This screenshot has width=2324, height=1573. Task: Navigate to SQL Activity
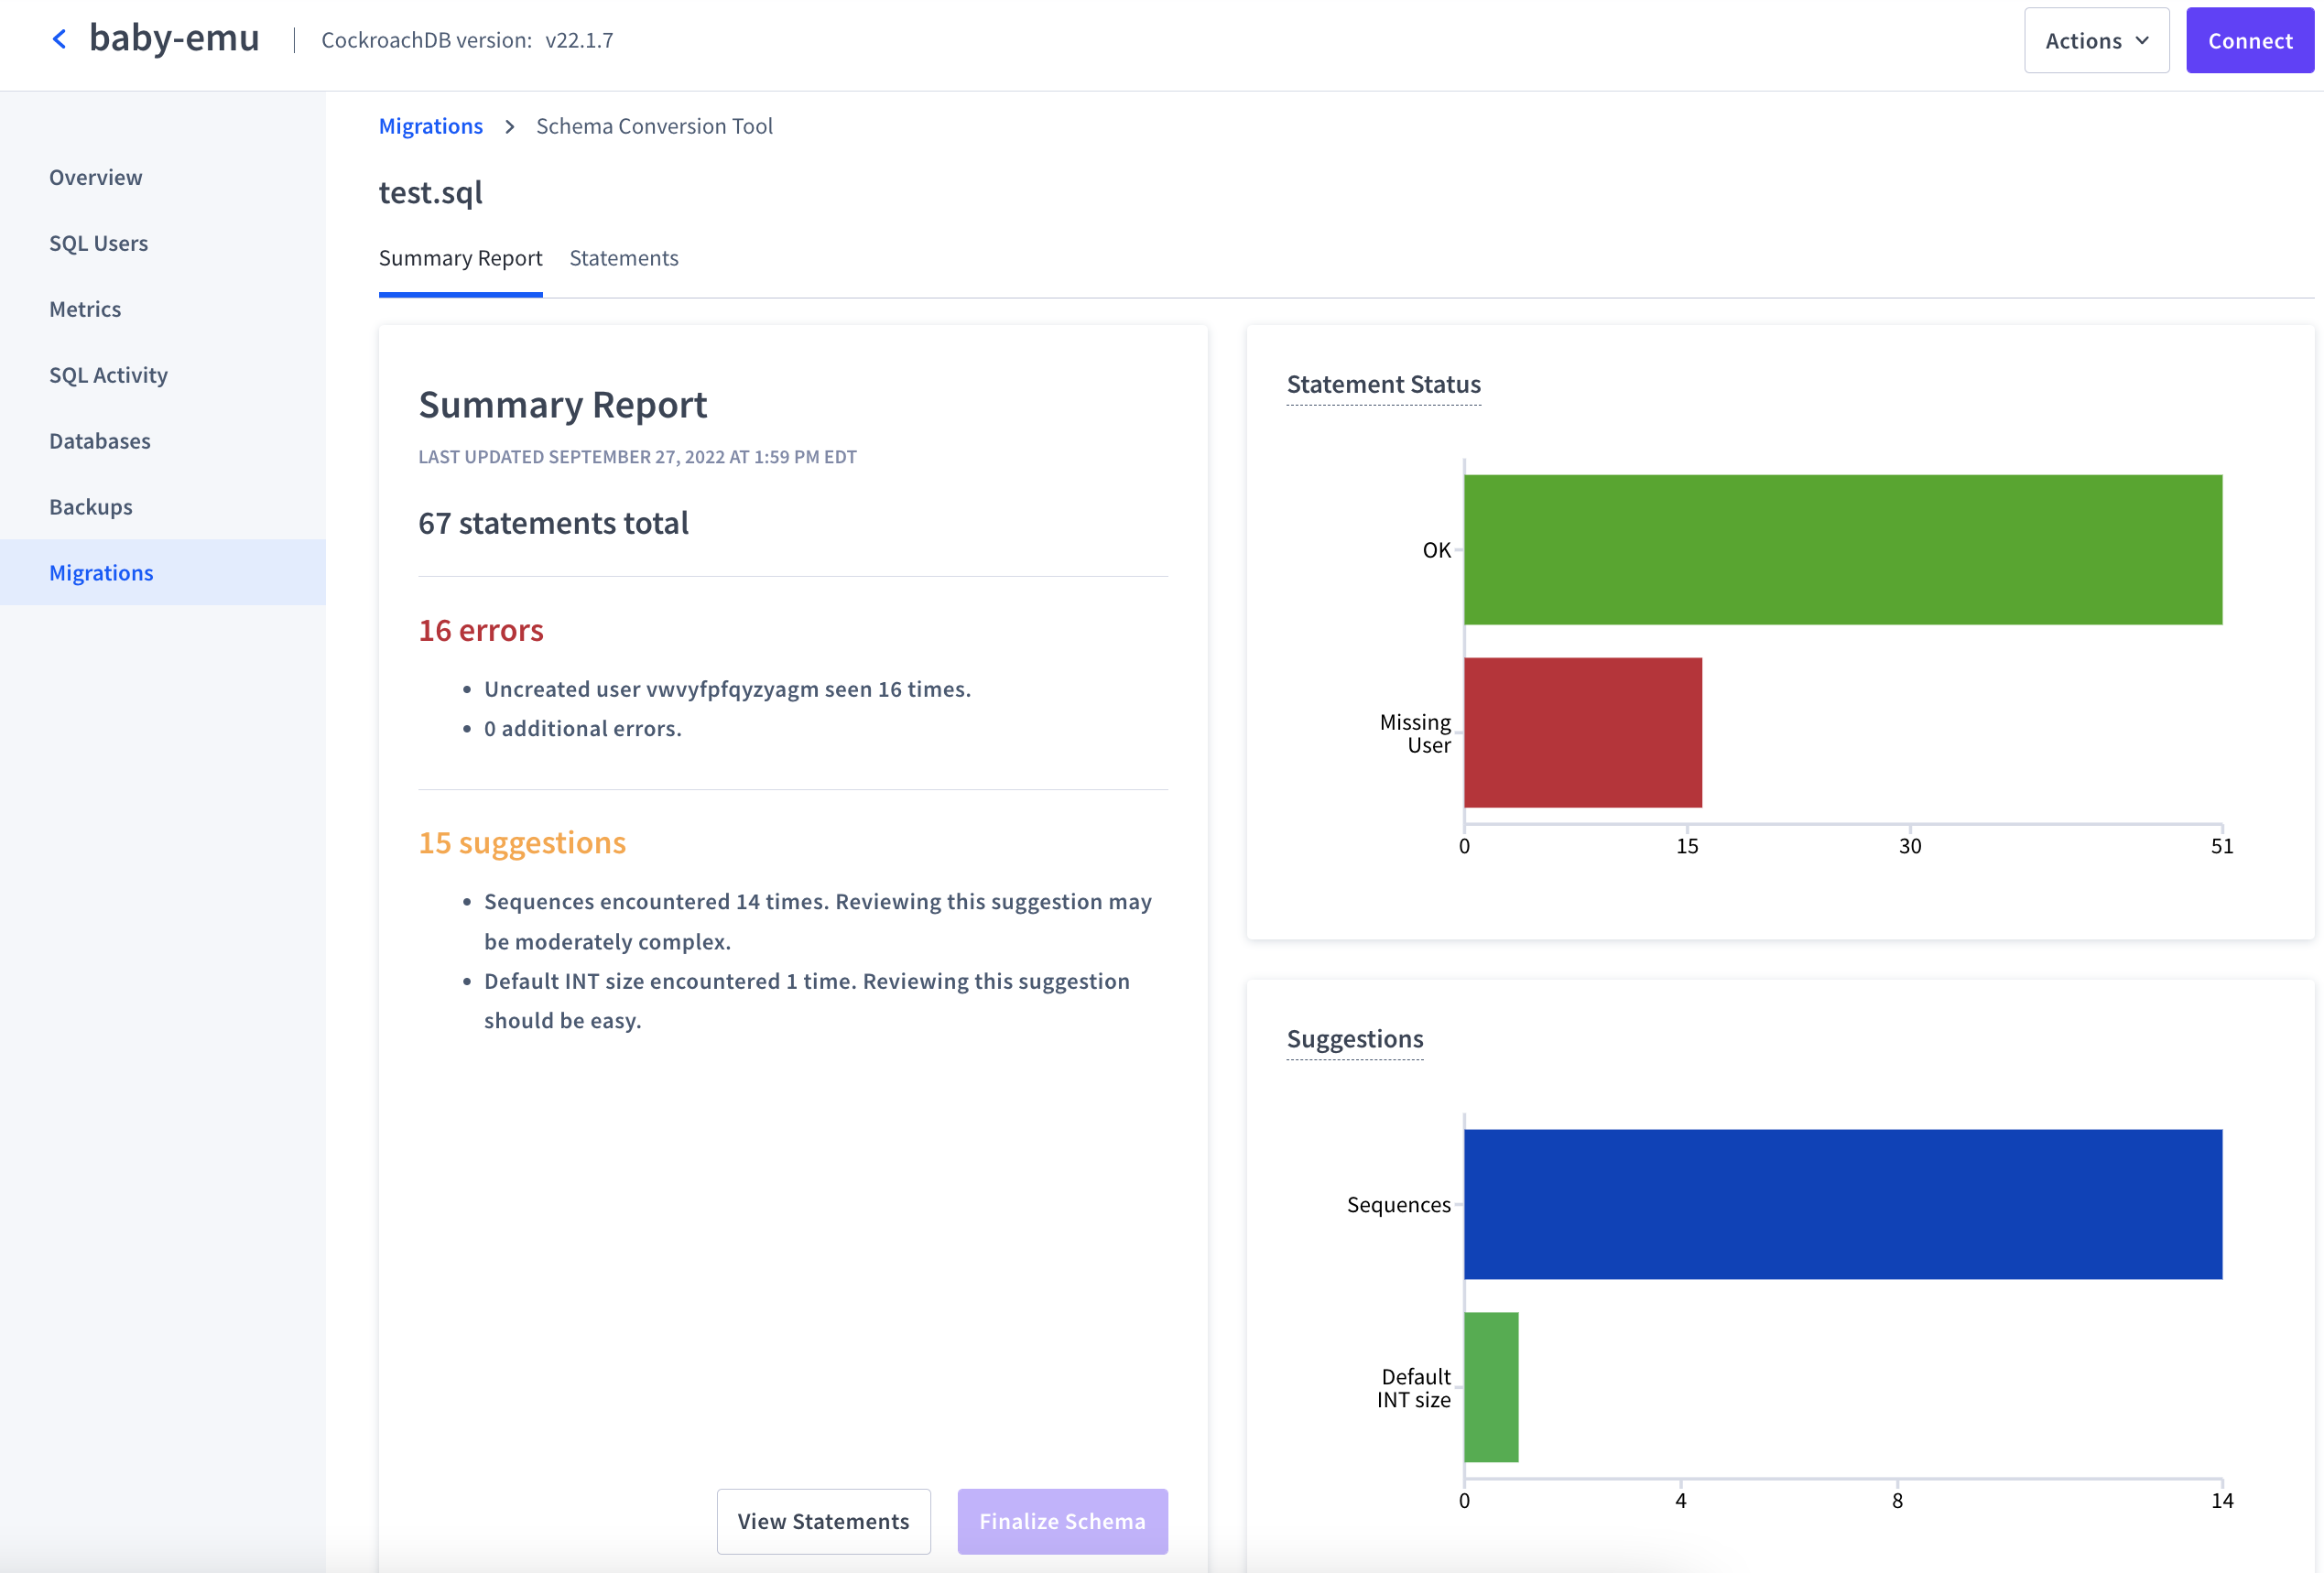108,375
